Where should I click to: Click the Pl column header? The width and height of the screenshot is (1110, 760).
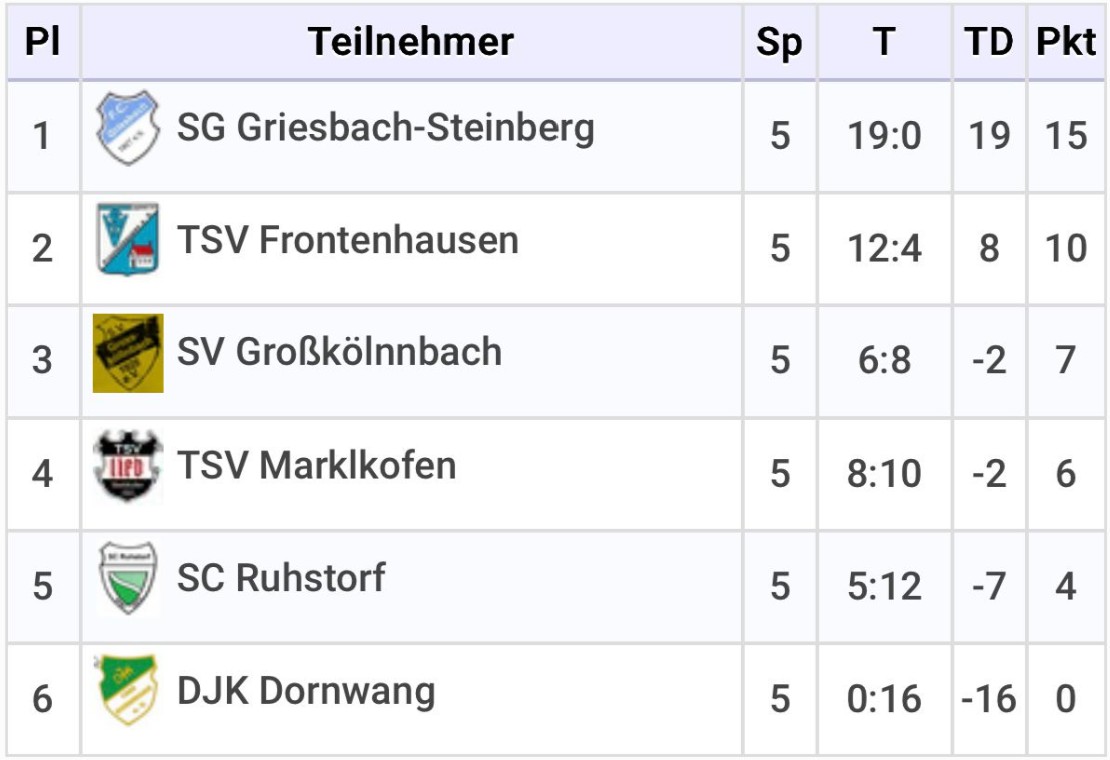click(x=42, y=42)
